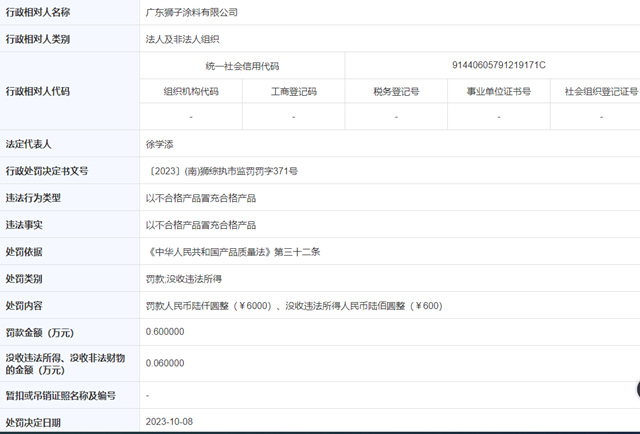The image size is (640, 434).
Task: Select the 行政相对人类别 label
Action: (38, 39)
